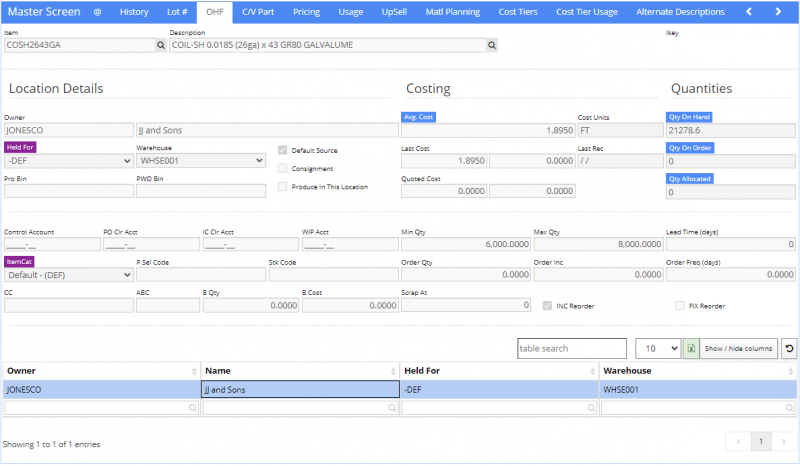Change the table page size dropdown
800x466 pixels.
658,348
